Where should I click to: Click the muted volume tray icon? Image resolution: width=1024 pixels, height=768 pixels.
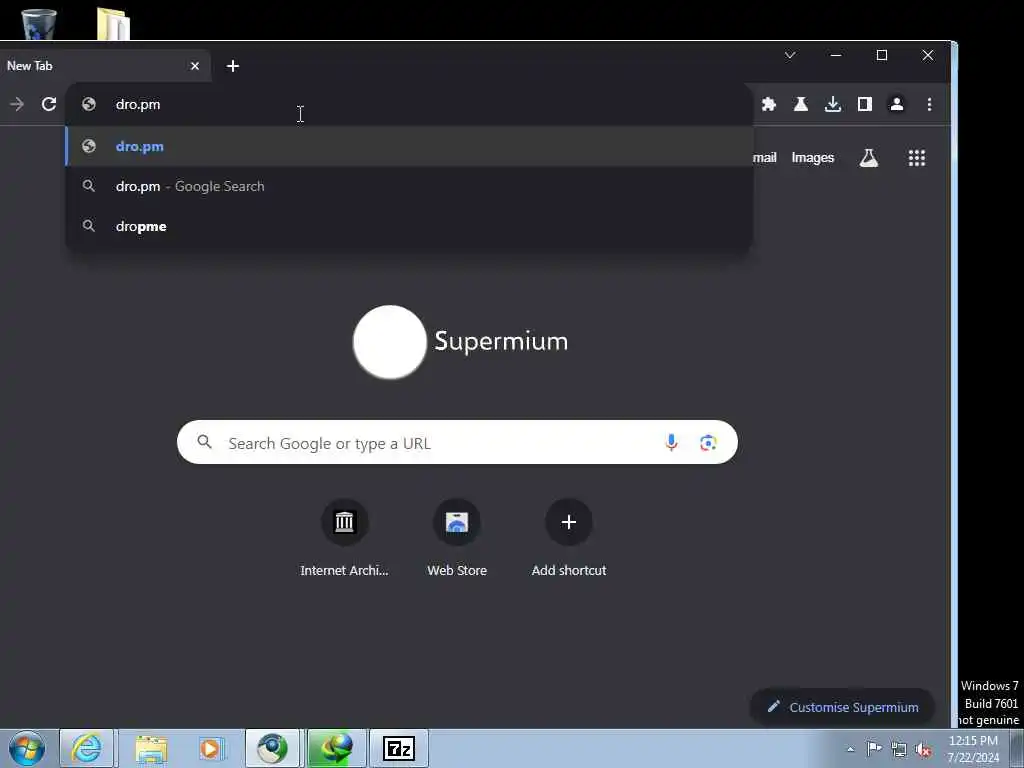[923, 749]
